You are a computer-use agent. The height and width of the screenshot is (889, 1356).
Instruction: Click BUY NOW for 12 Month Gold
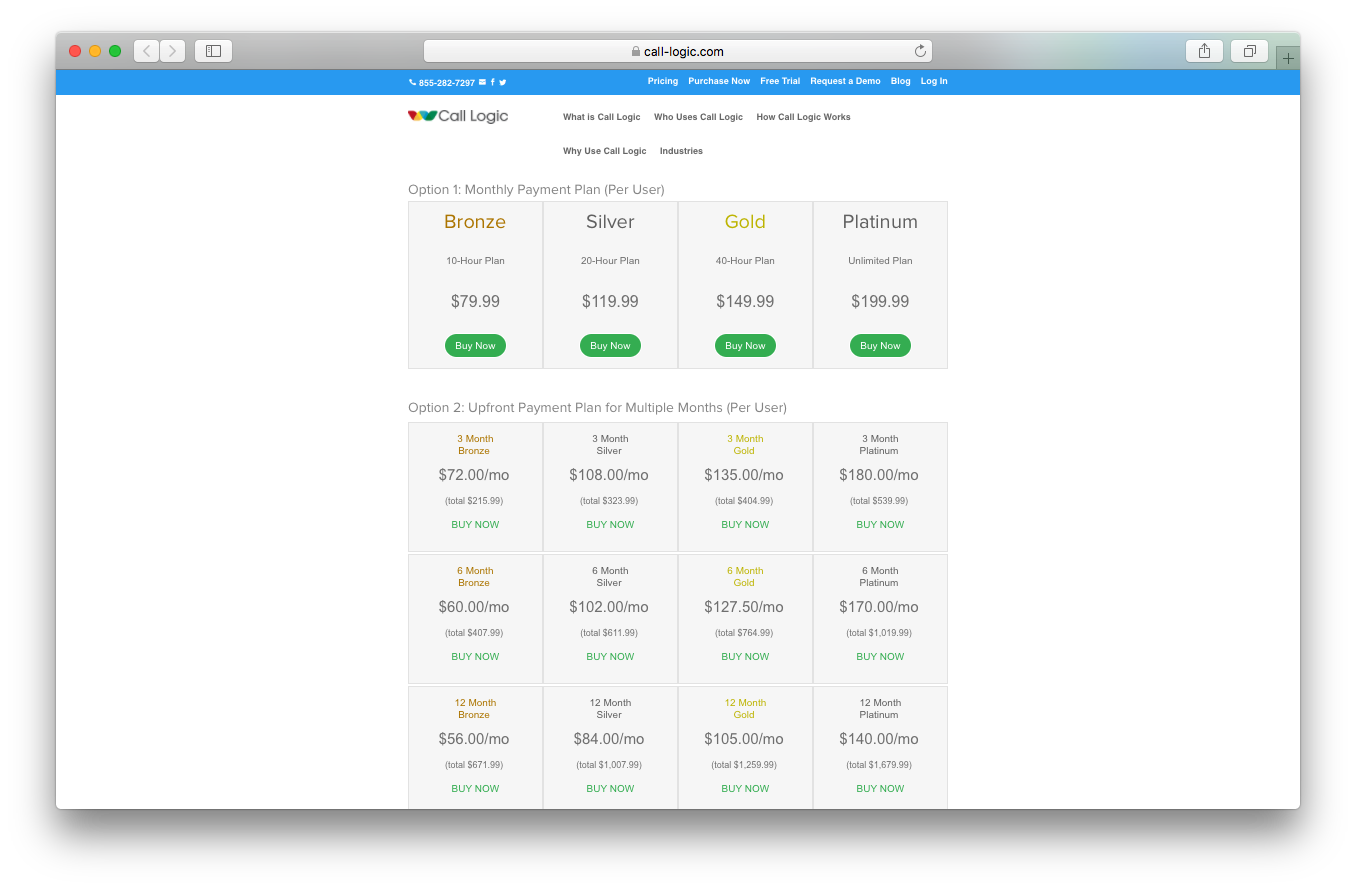[x=745, y=788]
